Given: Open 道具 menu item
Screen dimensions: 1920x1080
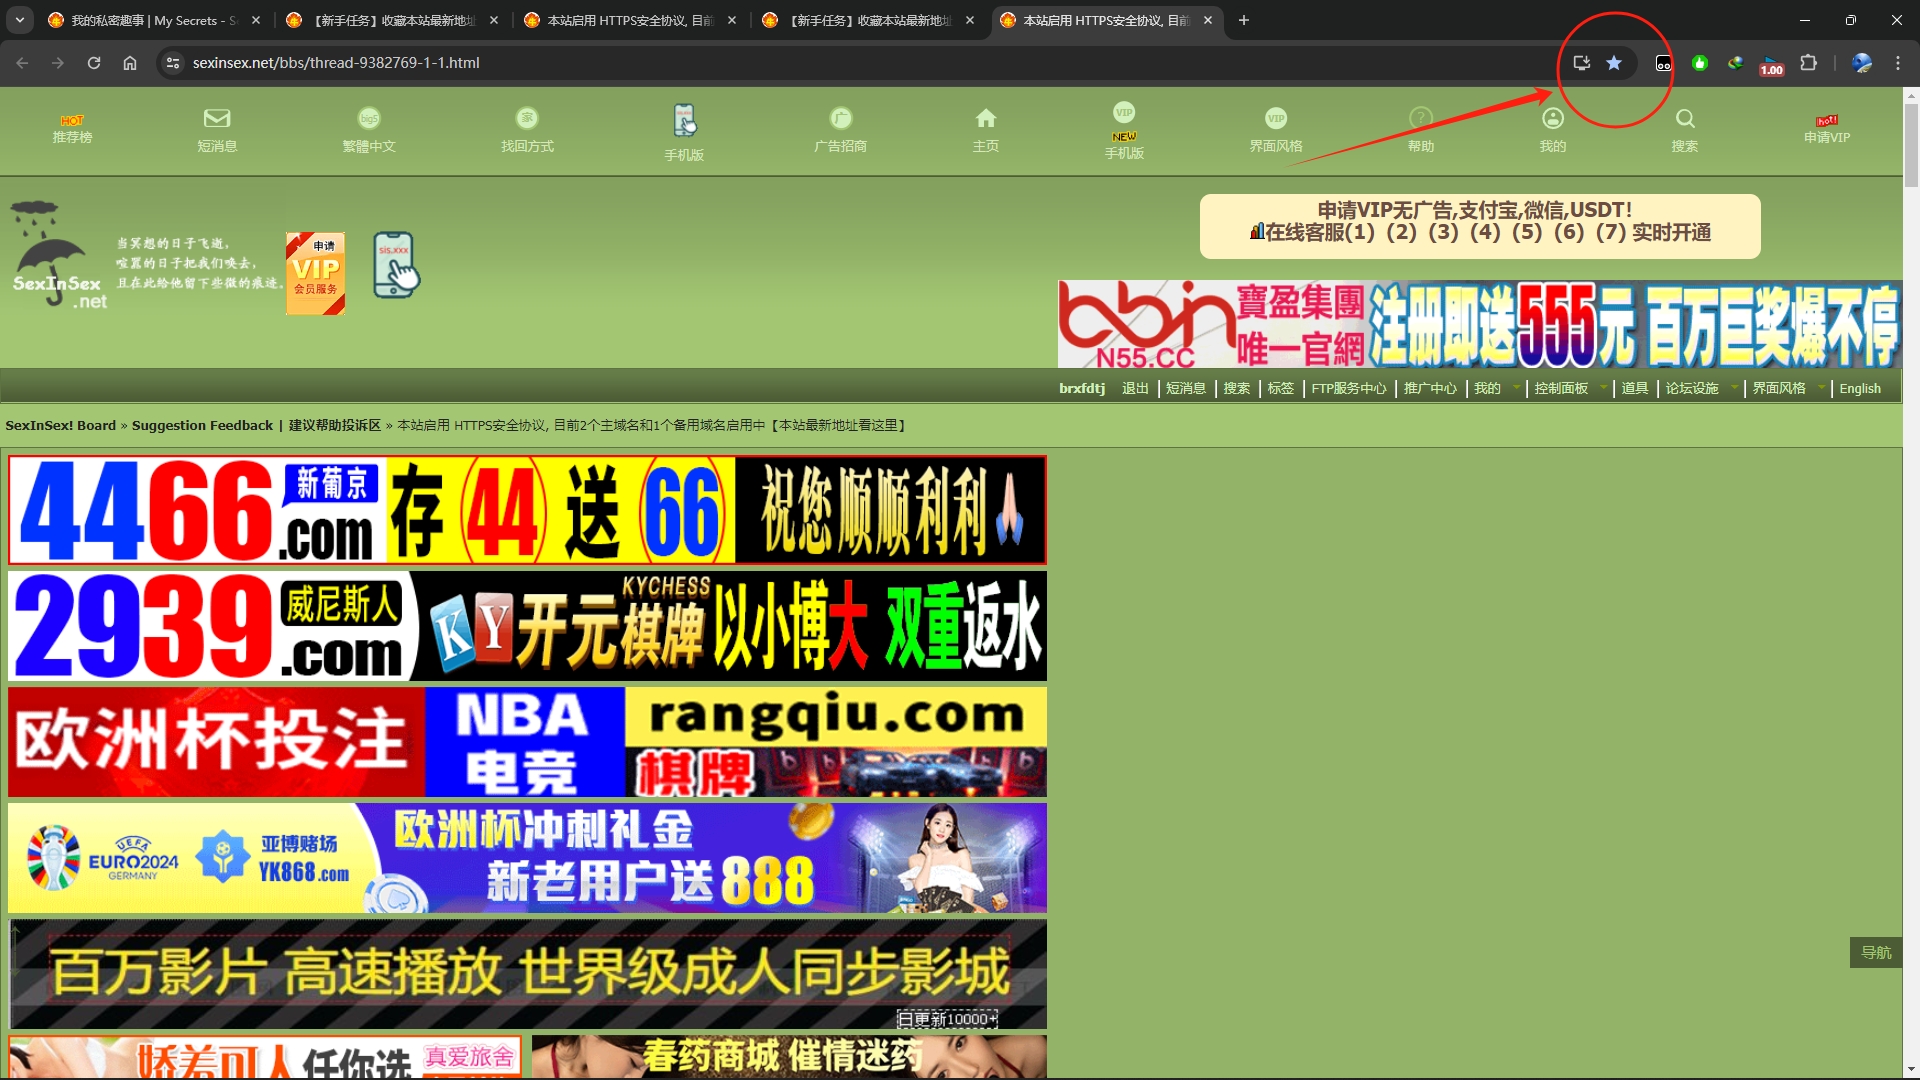Looking at the screenshot, I should (1635, 388).
